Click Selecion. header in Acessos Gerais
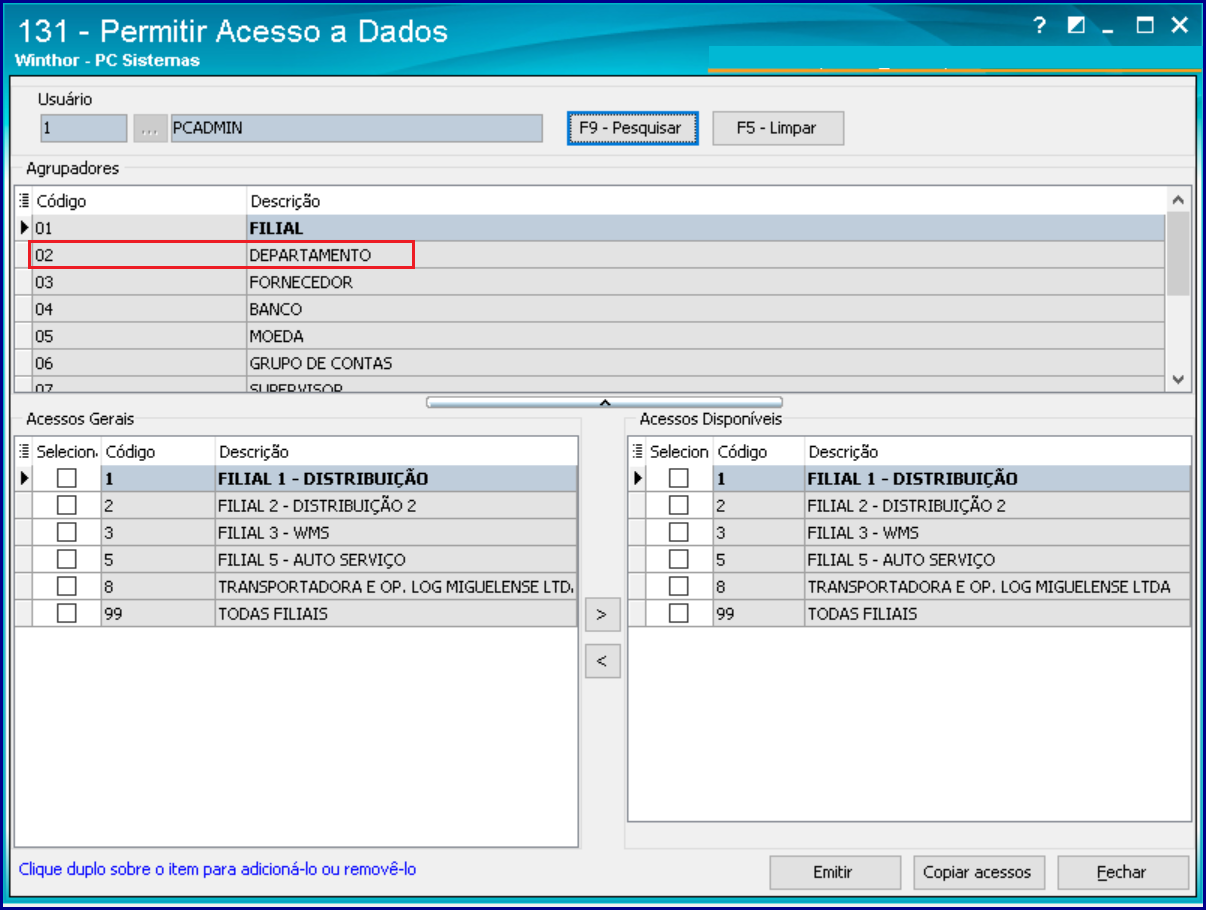Screen dimensions: 1206x910 (67, 452)
